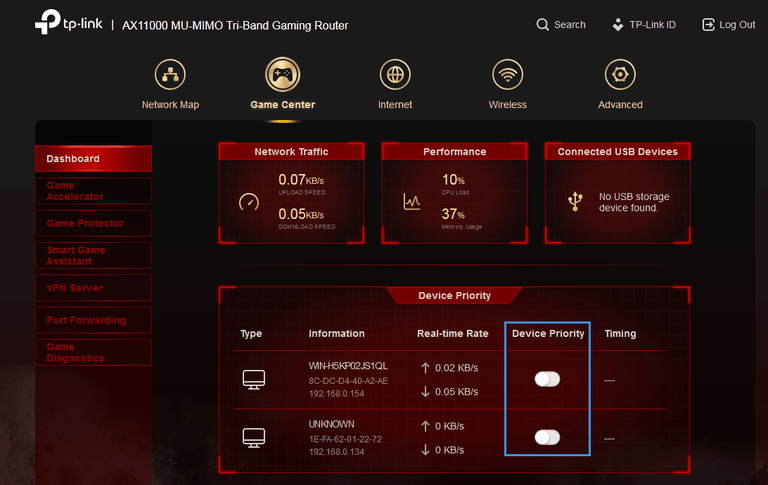Open Game Protector in the sidebar

click(93, 223)
